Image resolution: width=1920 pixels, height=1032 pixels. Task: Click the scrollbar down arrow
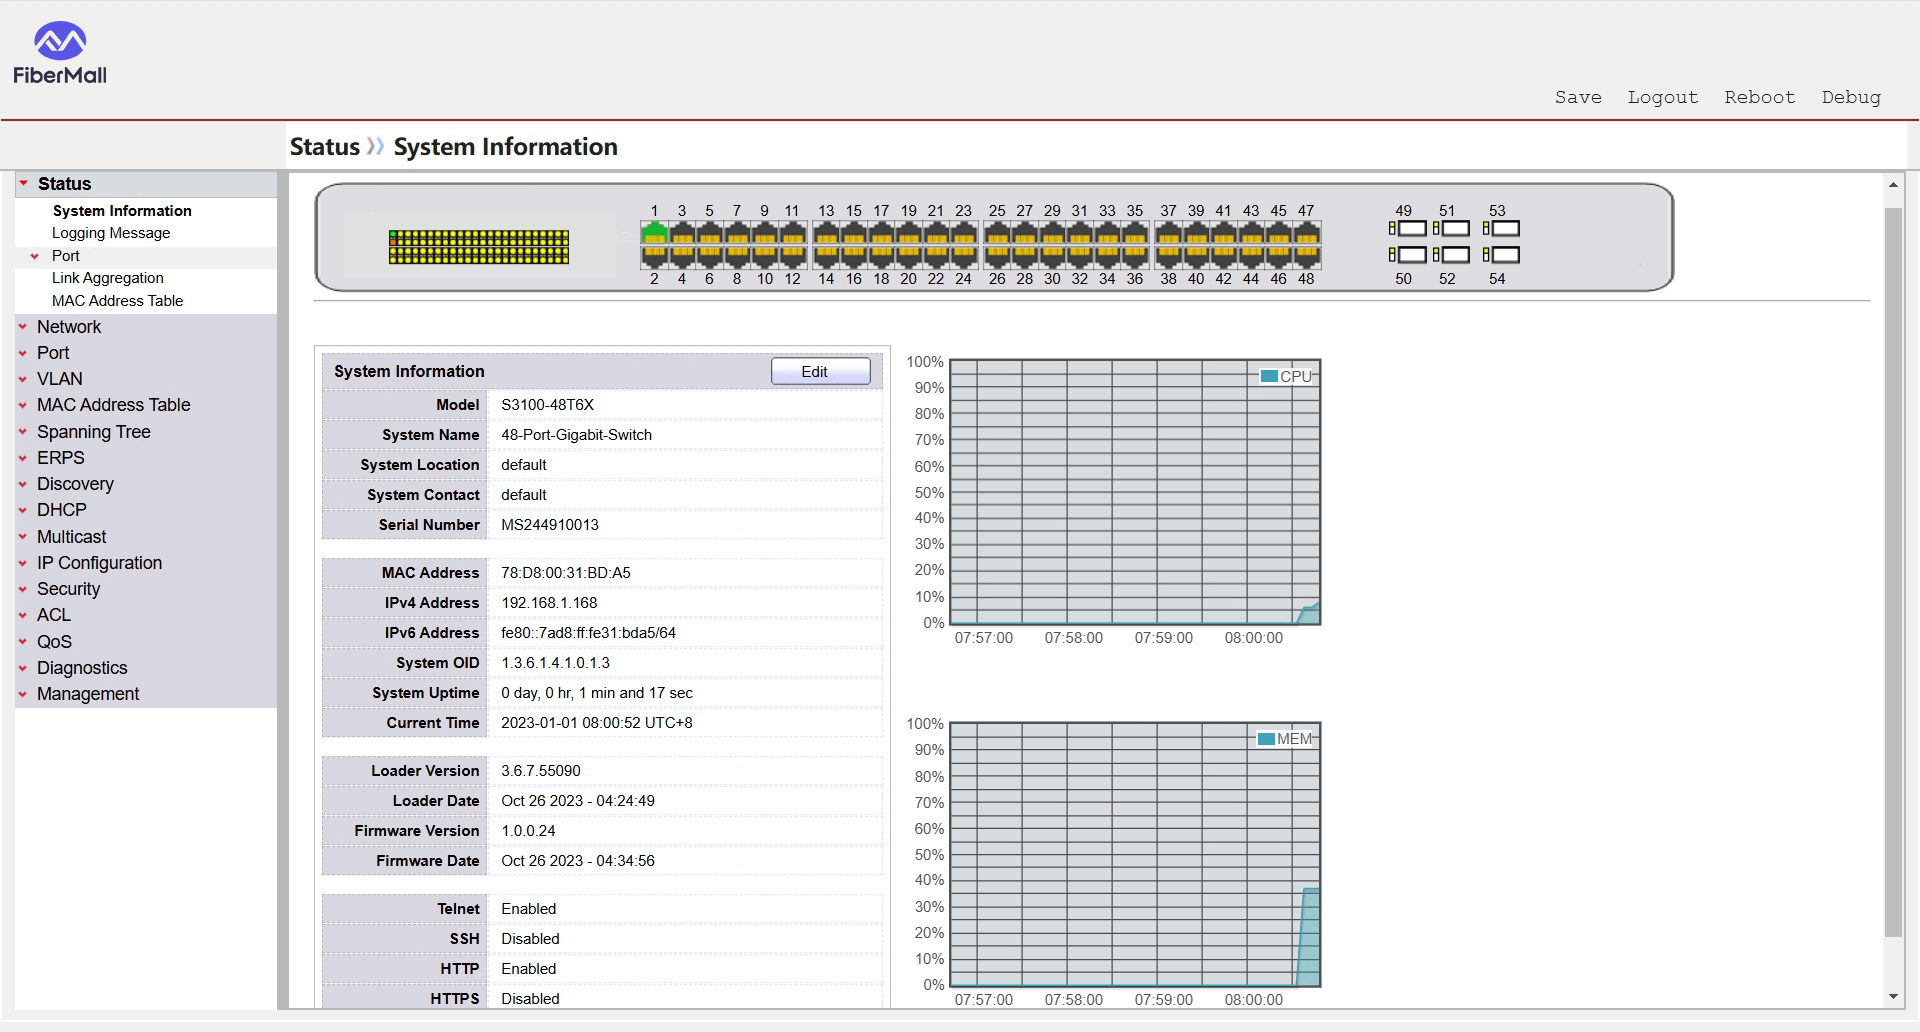pos(1892,997)
